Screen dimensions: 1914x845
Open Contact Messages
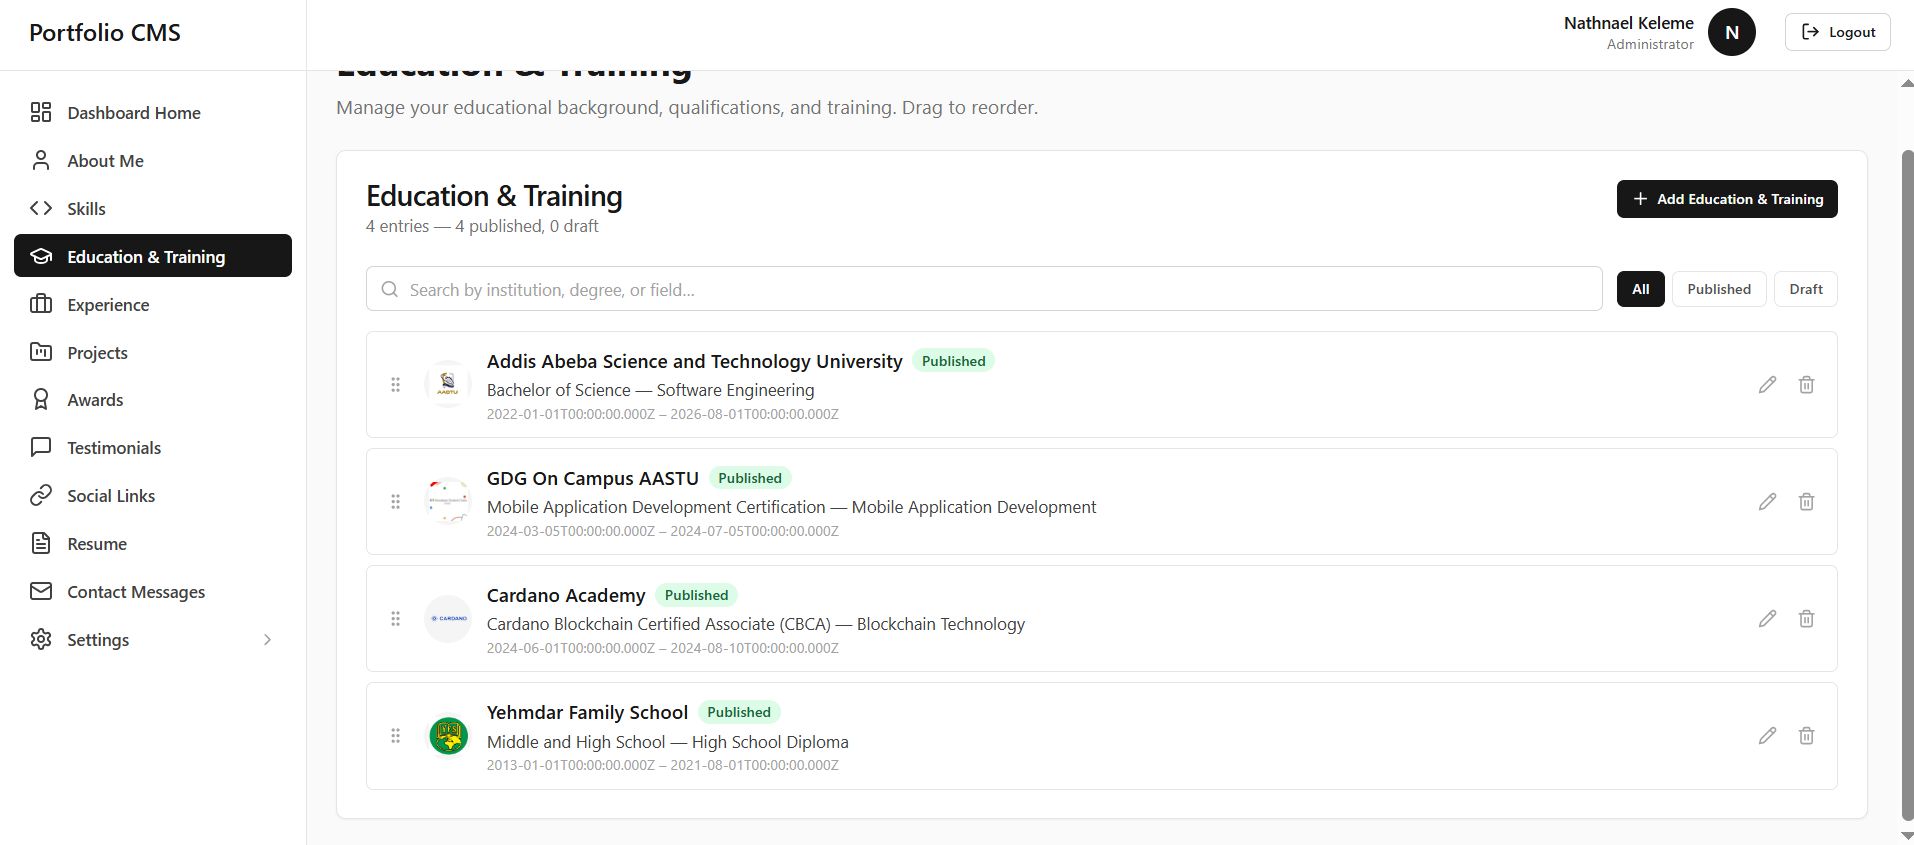(153, 591)
